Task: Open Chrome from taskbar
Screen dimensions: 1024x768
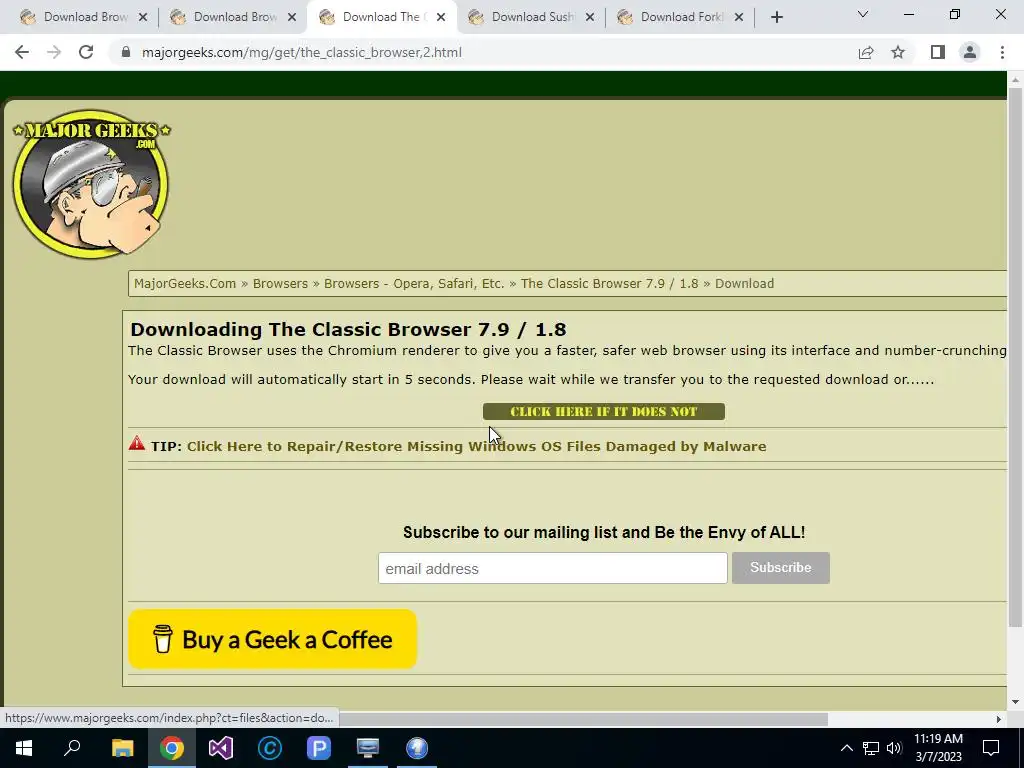Action: point(171,748)
